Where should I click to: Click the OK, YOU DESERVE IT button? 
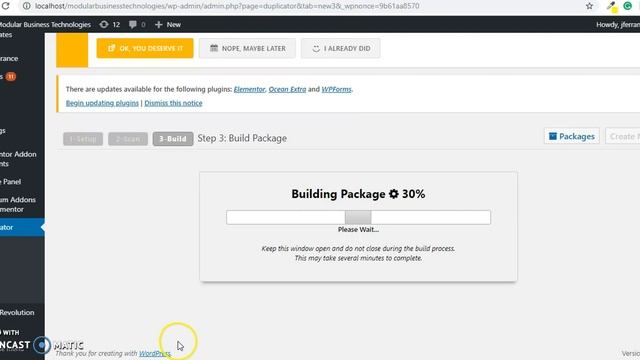pos(145,48)
